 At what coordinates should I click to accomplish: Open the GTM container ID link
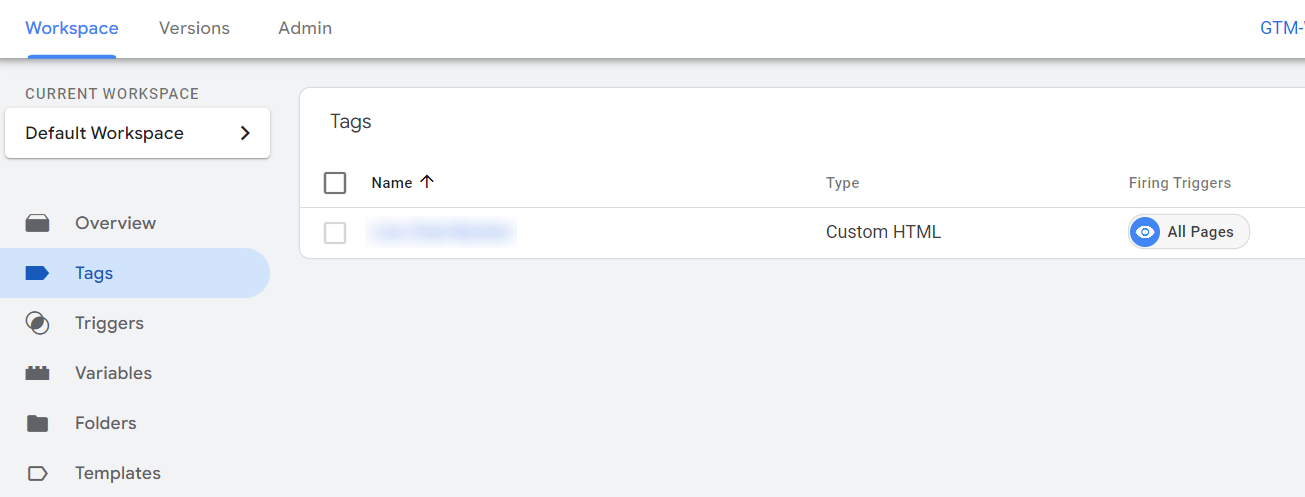point(1281,28)
